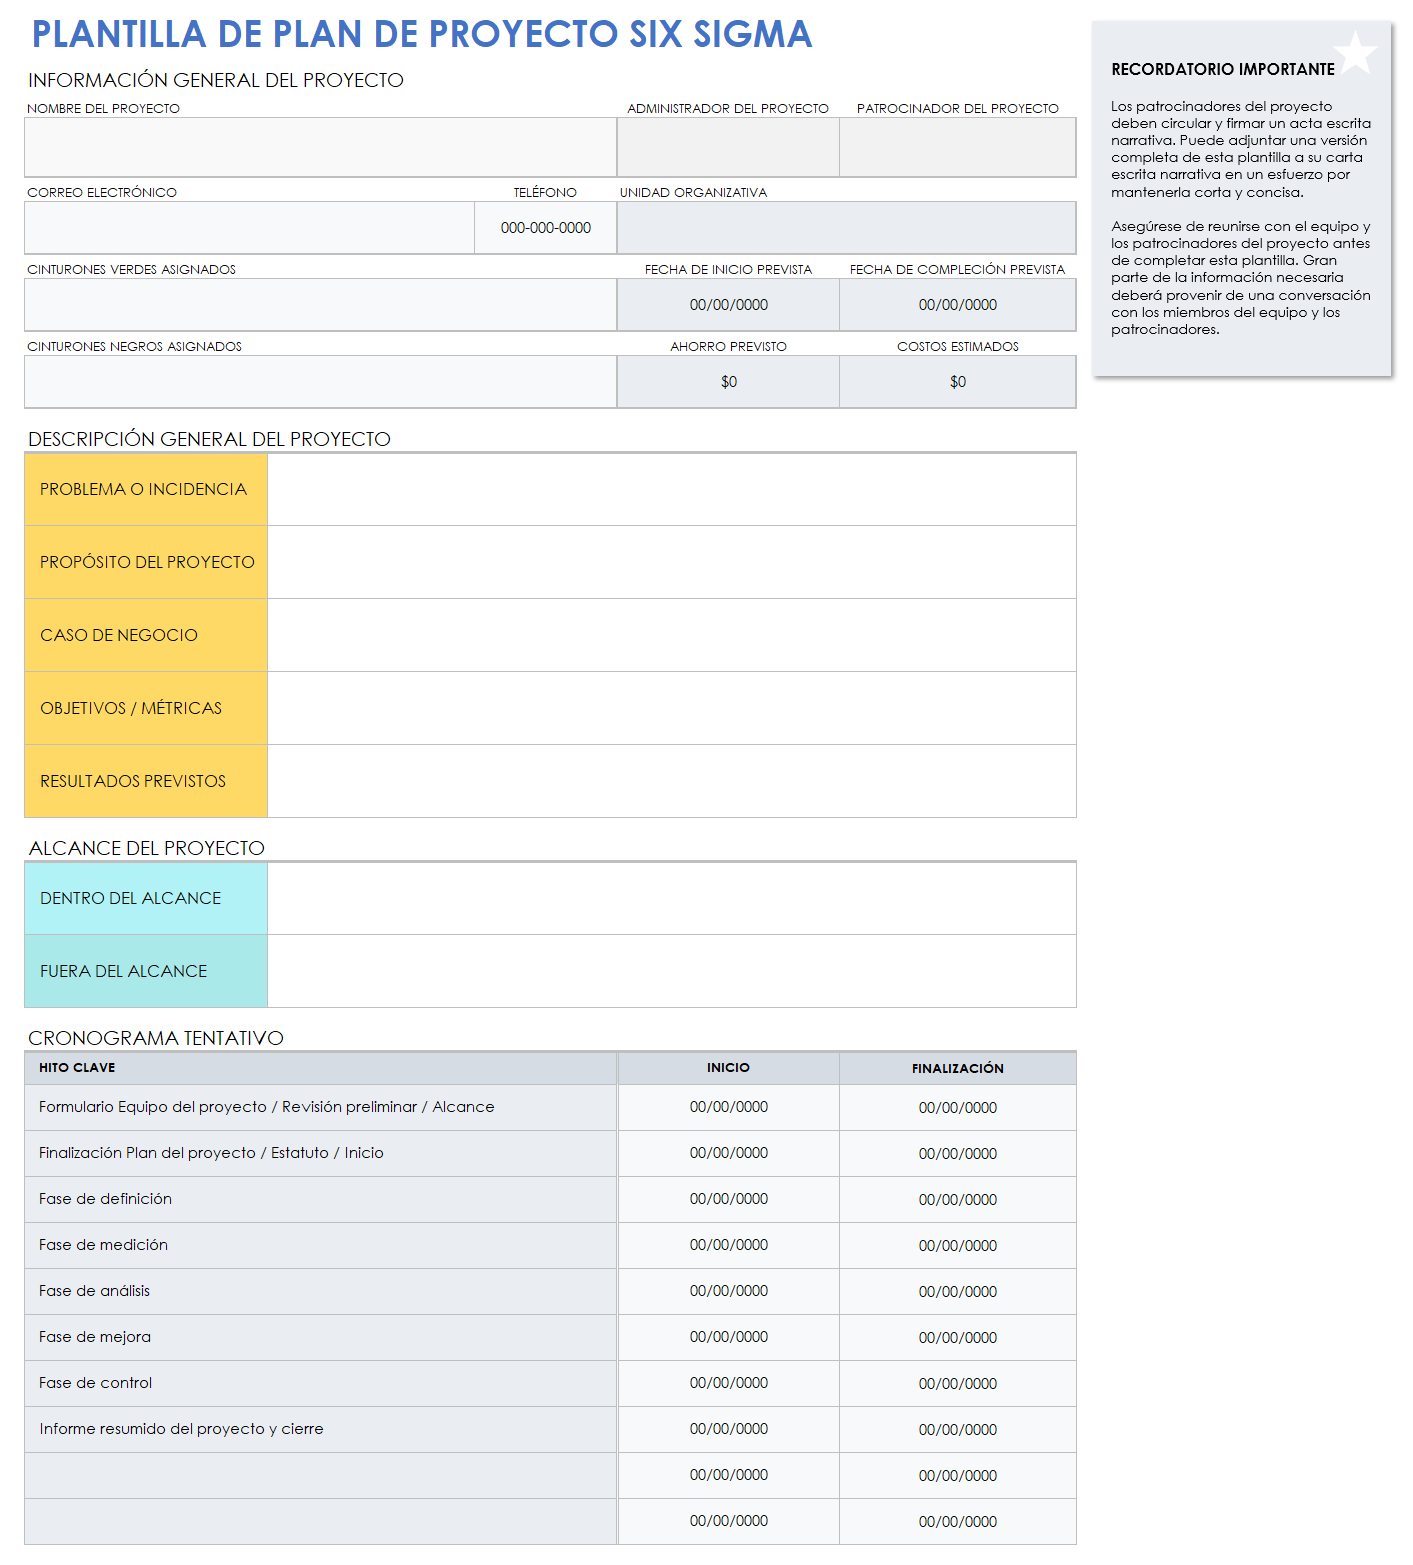Select the Fase de medición milestone
This screenshot has width=1413, height=1565.
tap(320, 1245)
